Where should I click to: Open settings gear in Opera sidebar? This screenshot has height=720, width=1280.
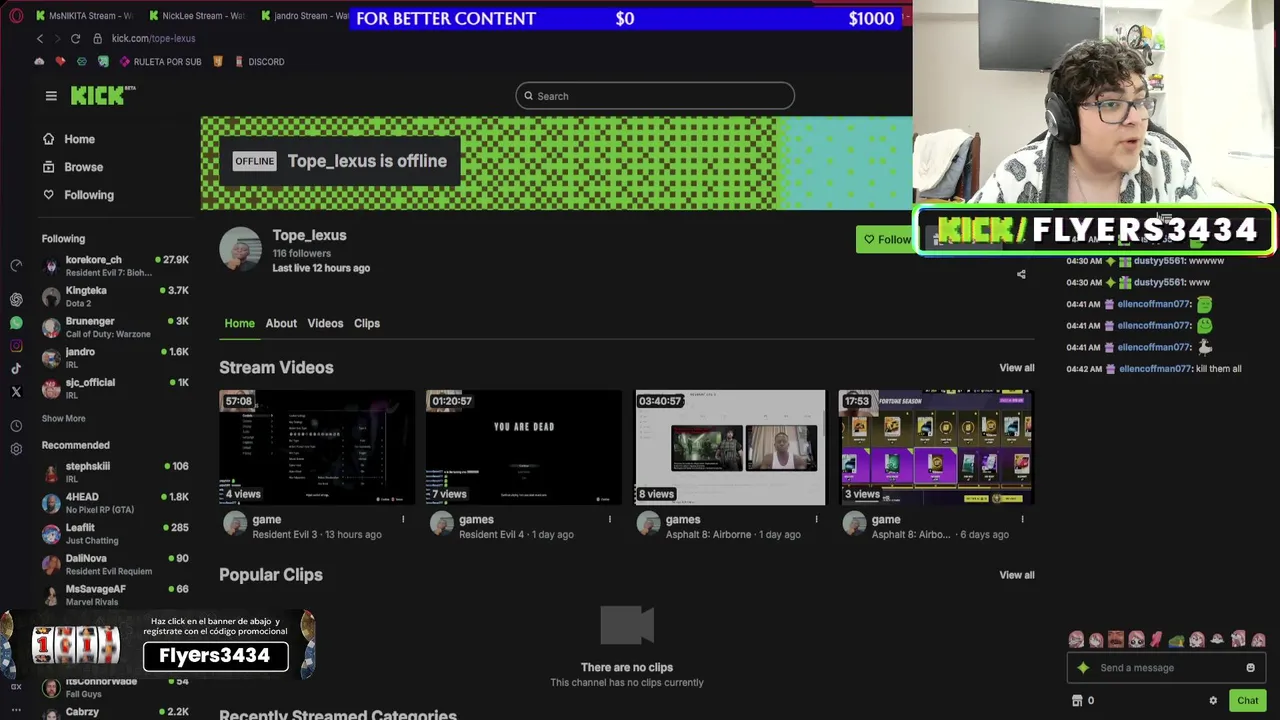pyautogui.click(x=16, y=449)
